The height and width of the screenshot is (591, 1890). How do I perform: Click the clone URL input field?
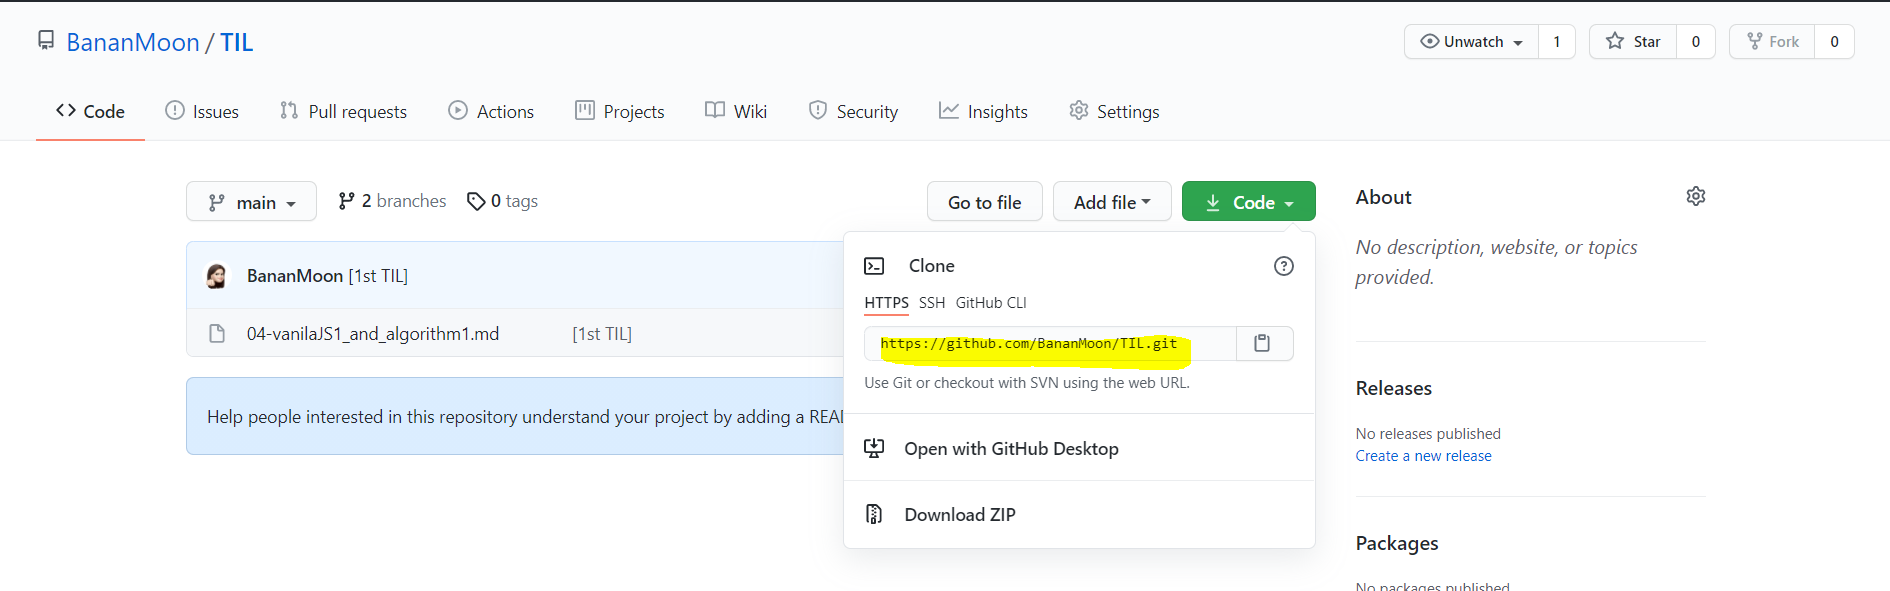coord(1050,343)
